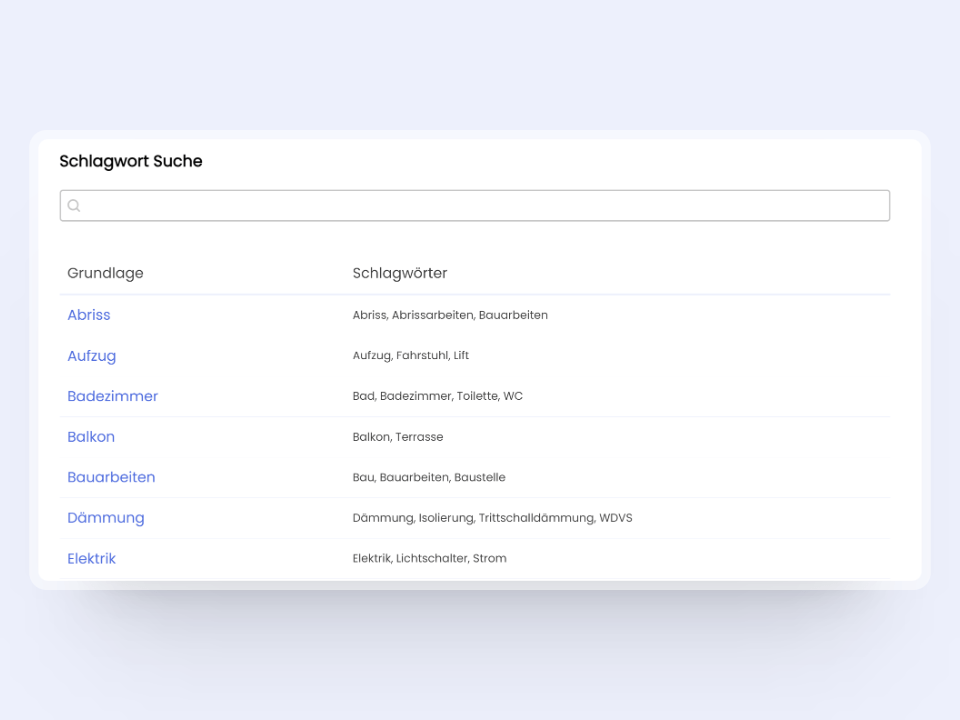The width and height of the screenshot is (960, 720).
Task: Click the 'Trittschalldämmung' keyword
Action: [x=535, y=518]
